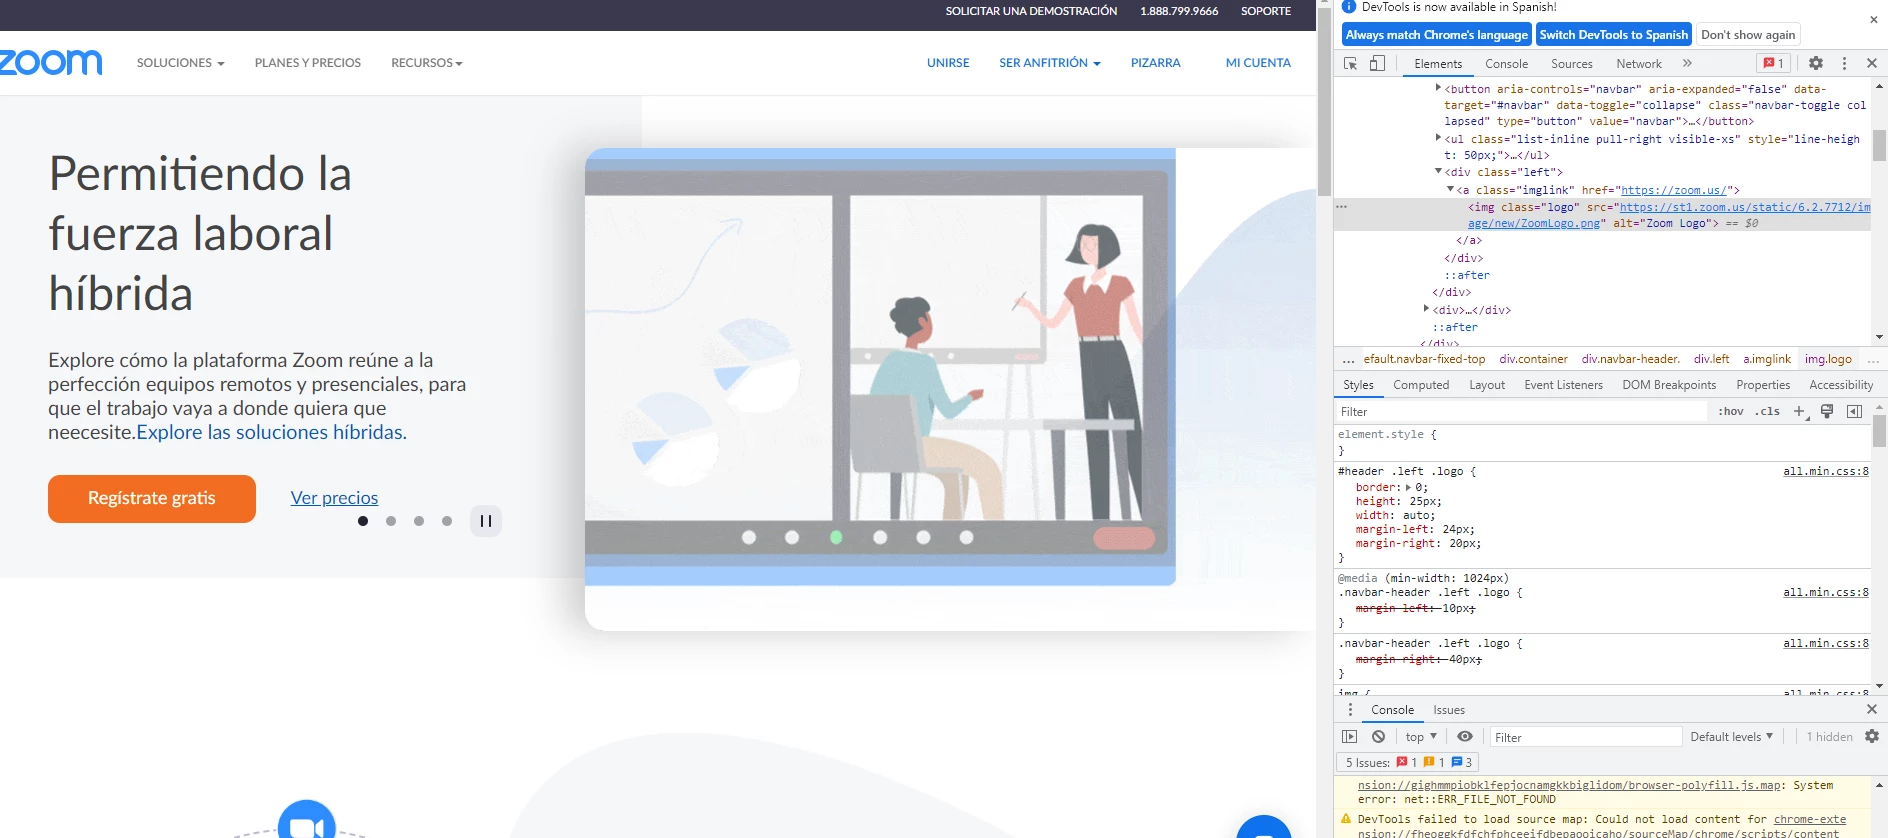This screenshot has width=1888, height=838.
Task: Click the Regístrate gratis button
Action: (x=152, y=498)
